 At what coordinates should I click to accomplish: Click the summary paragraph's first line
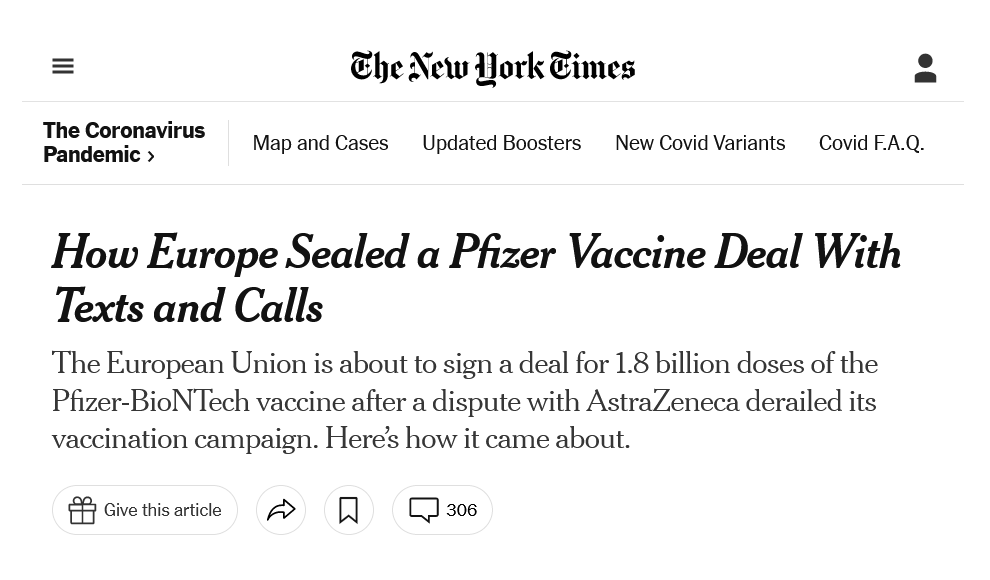[465, 364]
